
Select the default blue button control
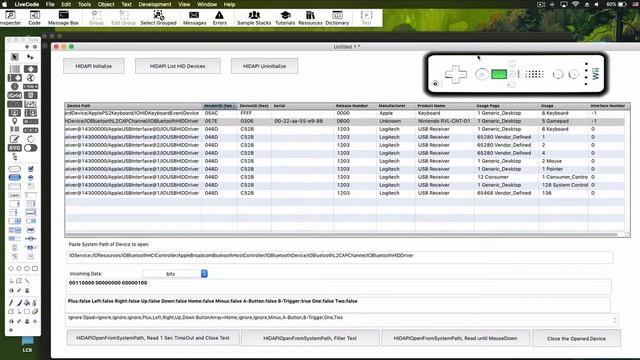pos(15,178)
